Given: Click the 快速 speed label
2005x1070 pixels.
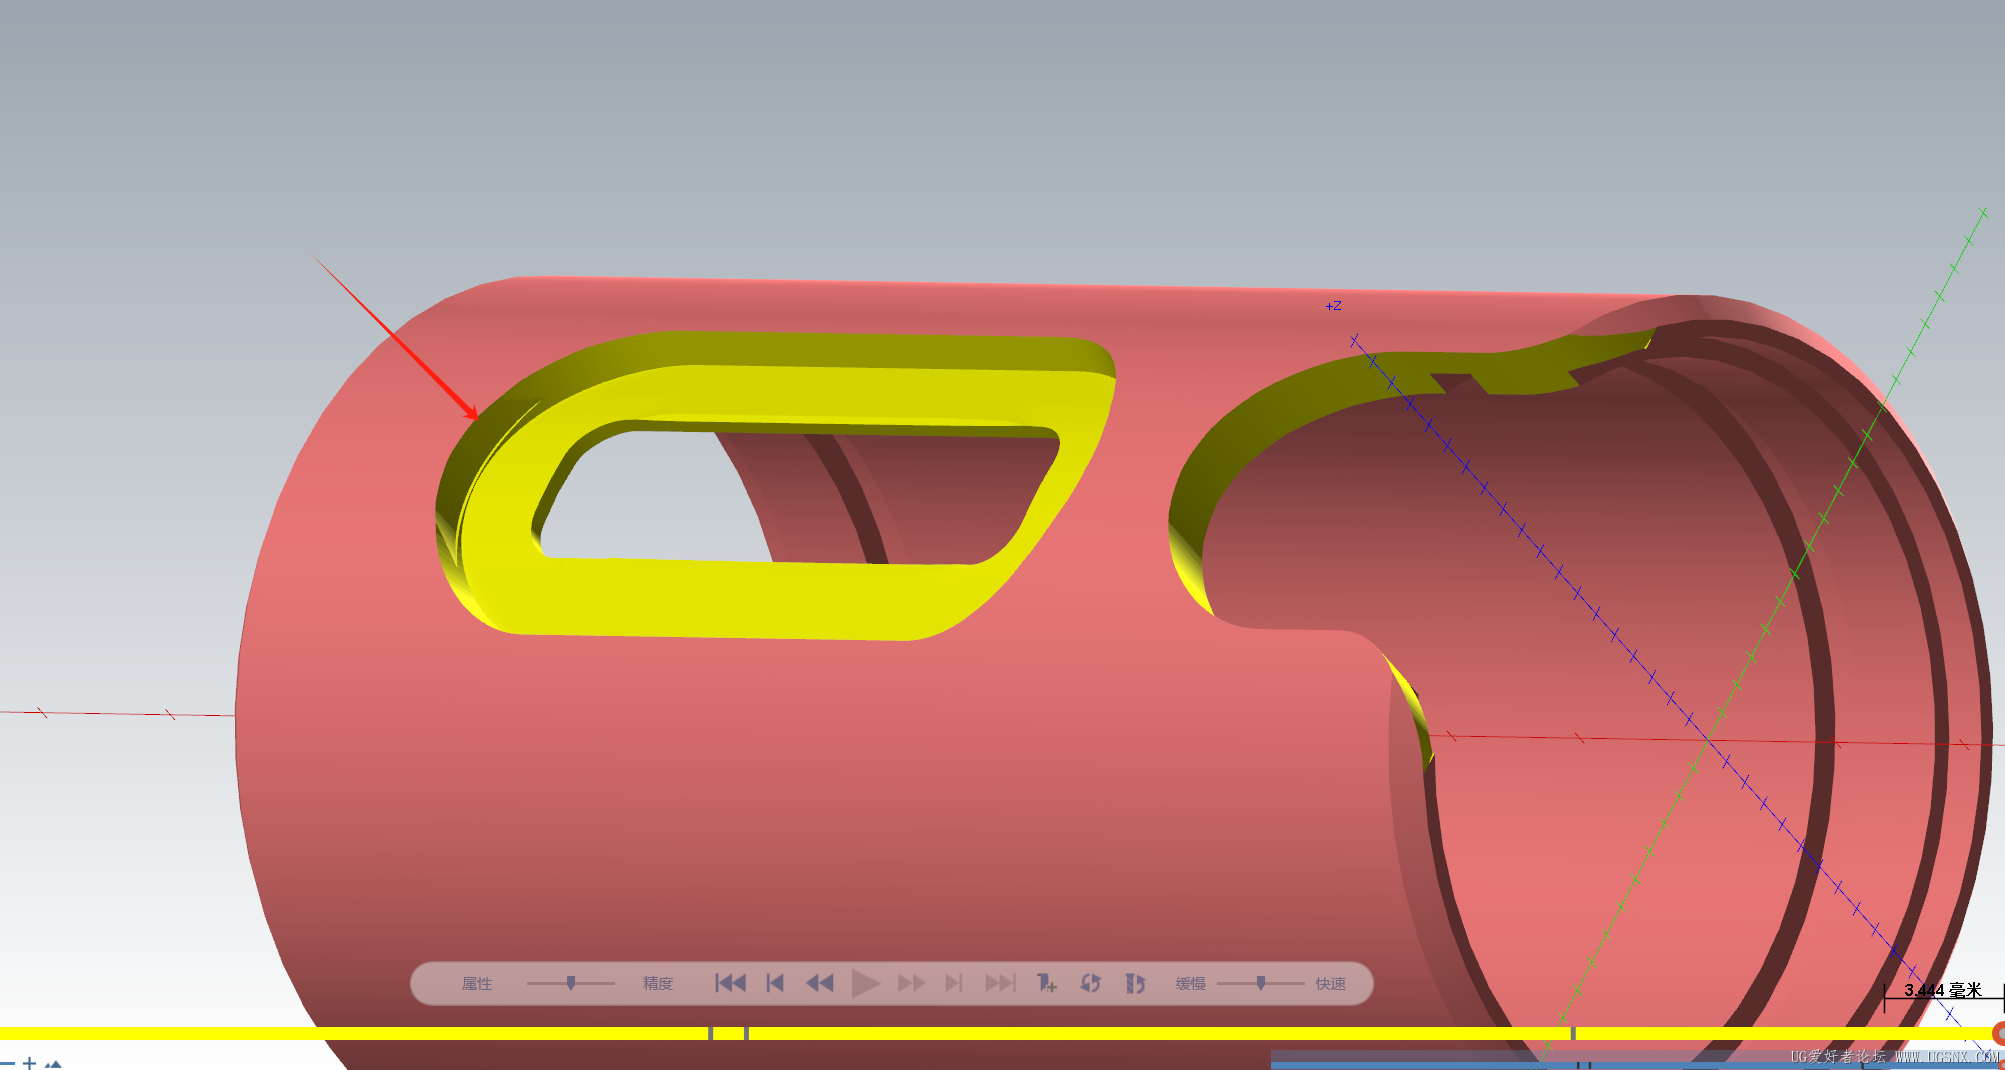Looking at the screenshot, I should coord(1331,984).
